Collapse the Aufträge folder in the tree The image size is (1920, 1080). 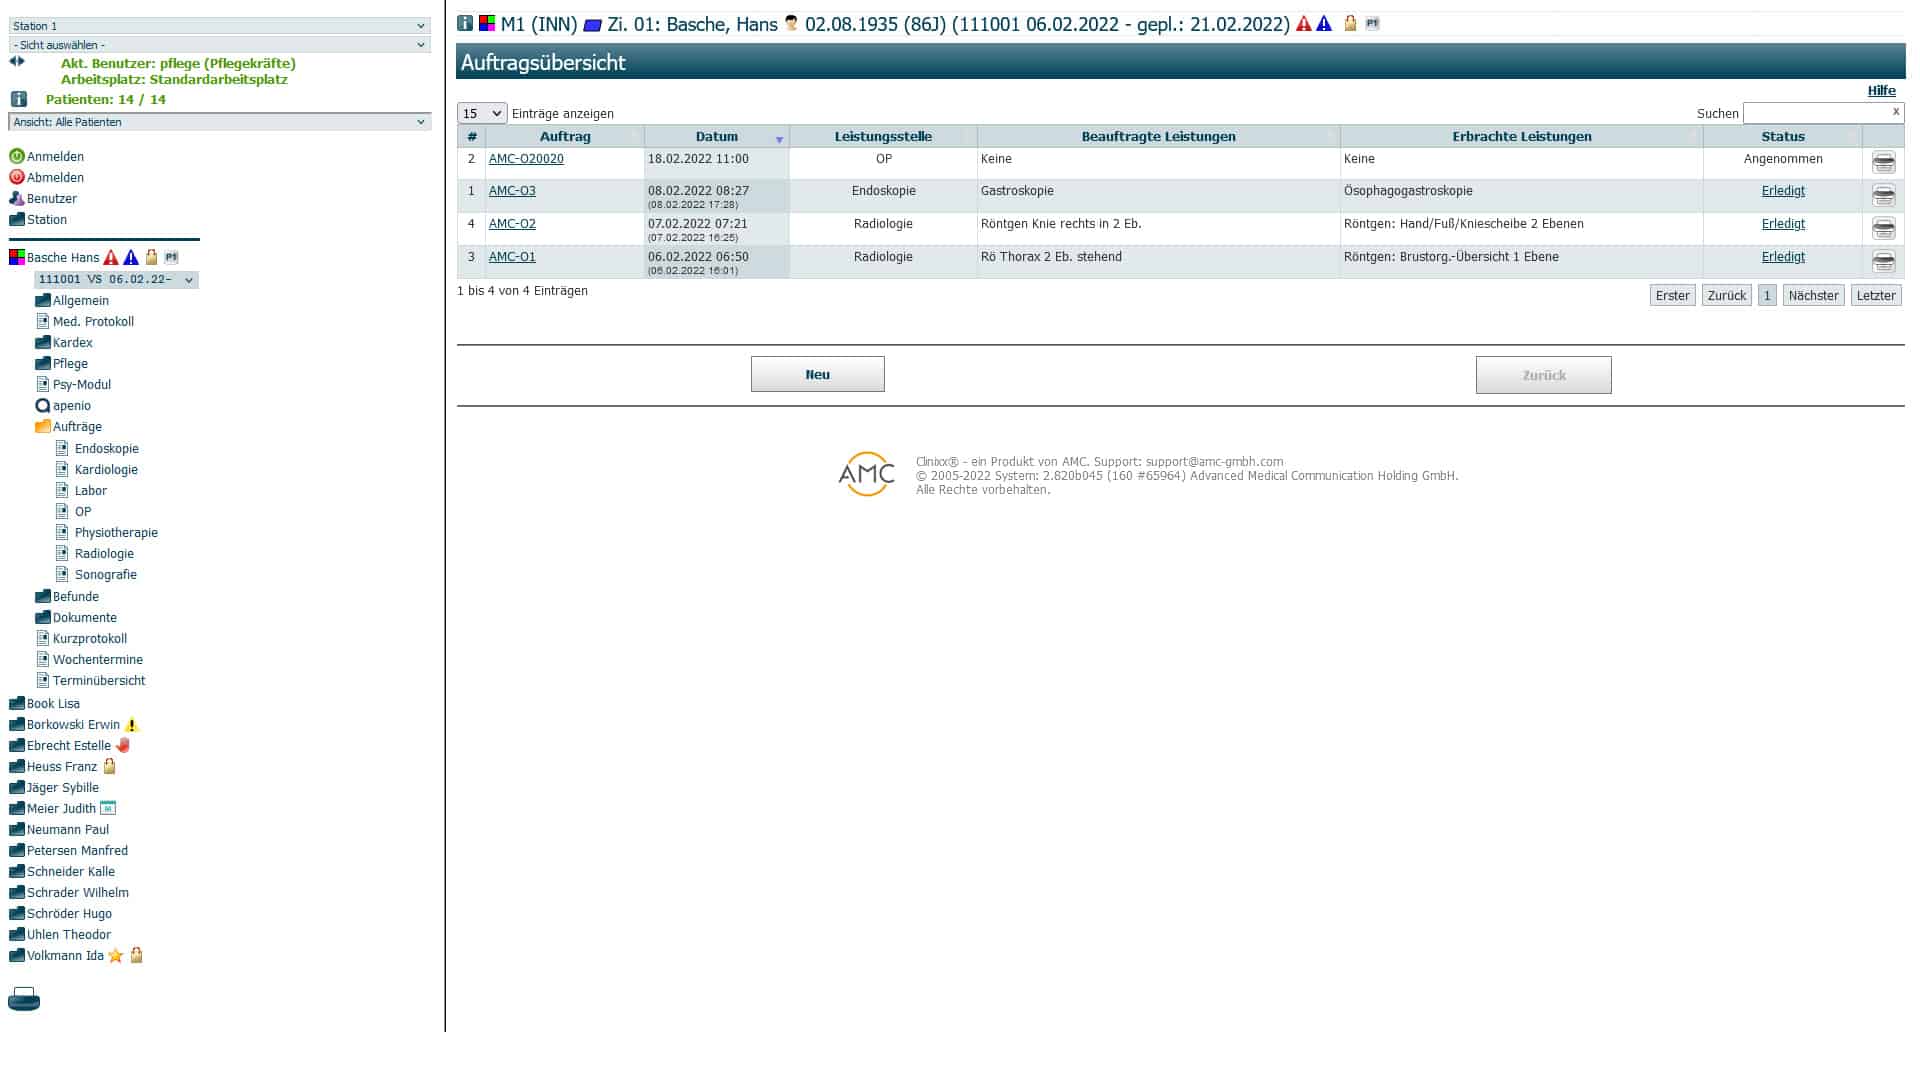pos(43,427)
